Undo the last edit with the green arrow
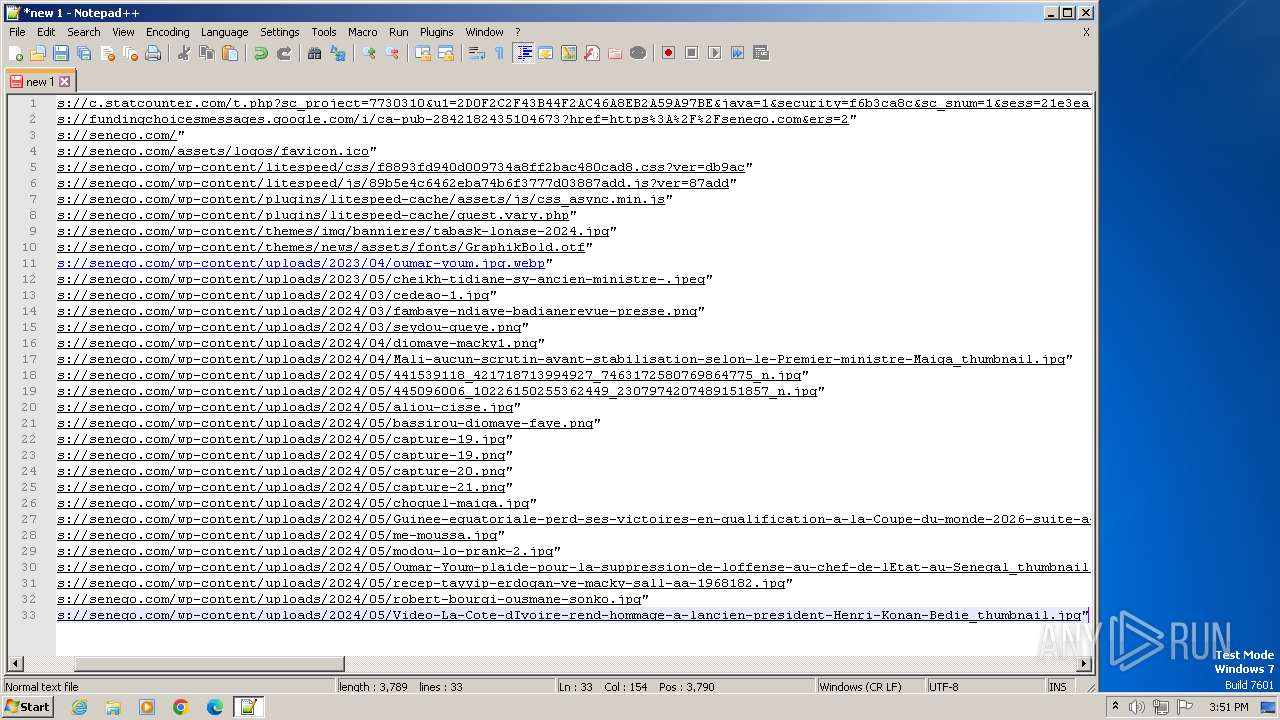Viewport: 1280px width, 720px height. click(x=261, y=53)
